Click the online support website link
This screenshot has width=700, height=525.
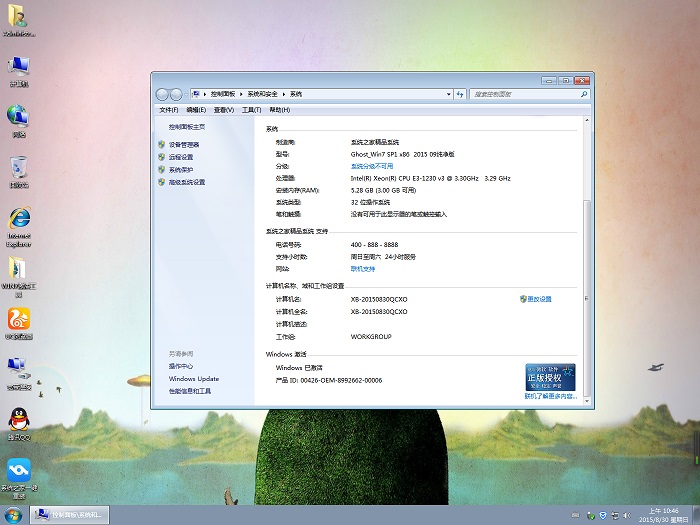click(362, 269)
